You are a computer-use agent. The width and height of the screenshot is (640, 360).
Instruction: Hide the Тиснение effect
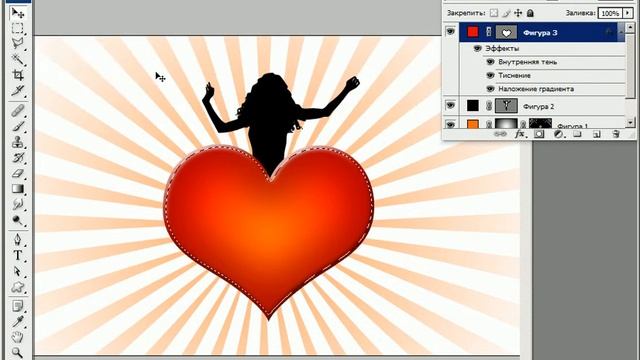click(x=490, y=76)
